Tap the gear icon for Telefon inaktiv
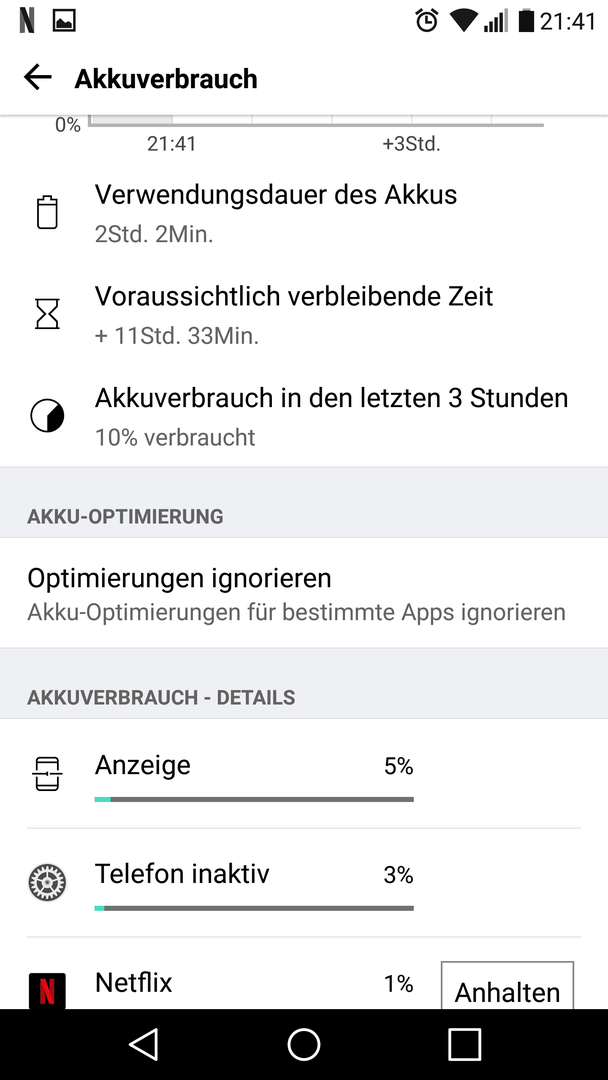The height and width of the screenshot is (1080, 608). coord(47,882)
